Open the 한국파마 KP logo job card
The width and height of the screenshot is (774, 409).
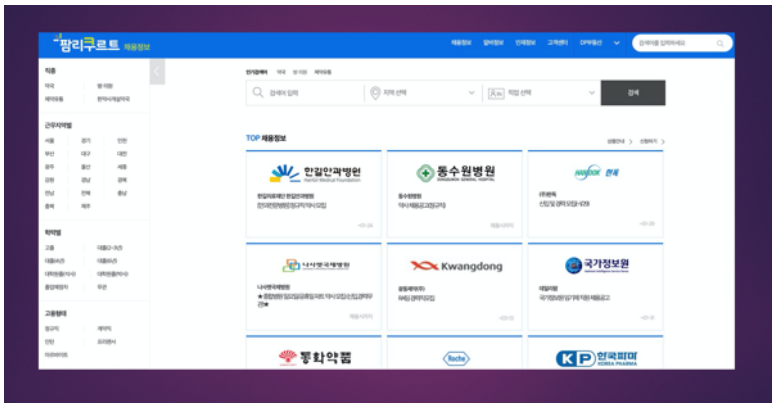tap(595, 353)
